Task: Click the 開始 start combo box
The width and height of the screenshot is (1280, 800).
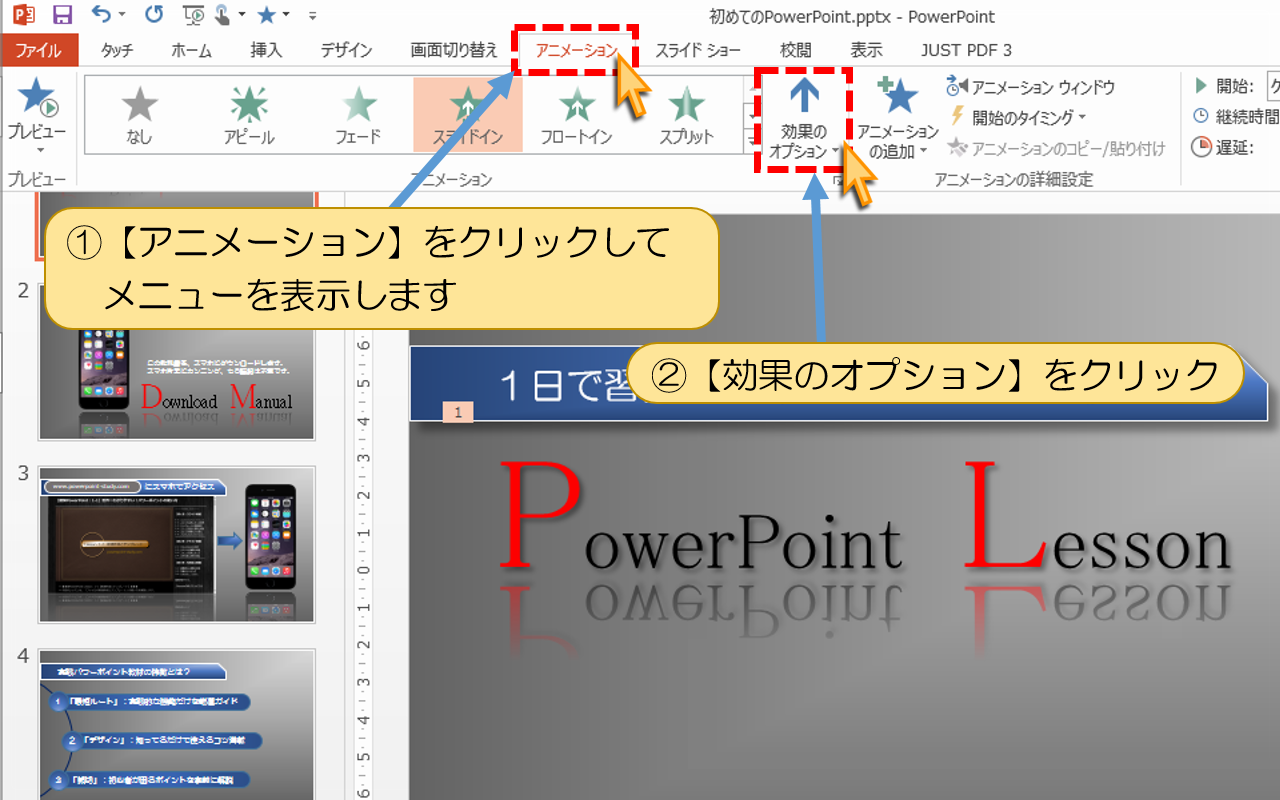Action: (x=1273, y=87)
